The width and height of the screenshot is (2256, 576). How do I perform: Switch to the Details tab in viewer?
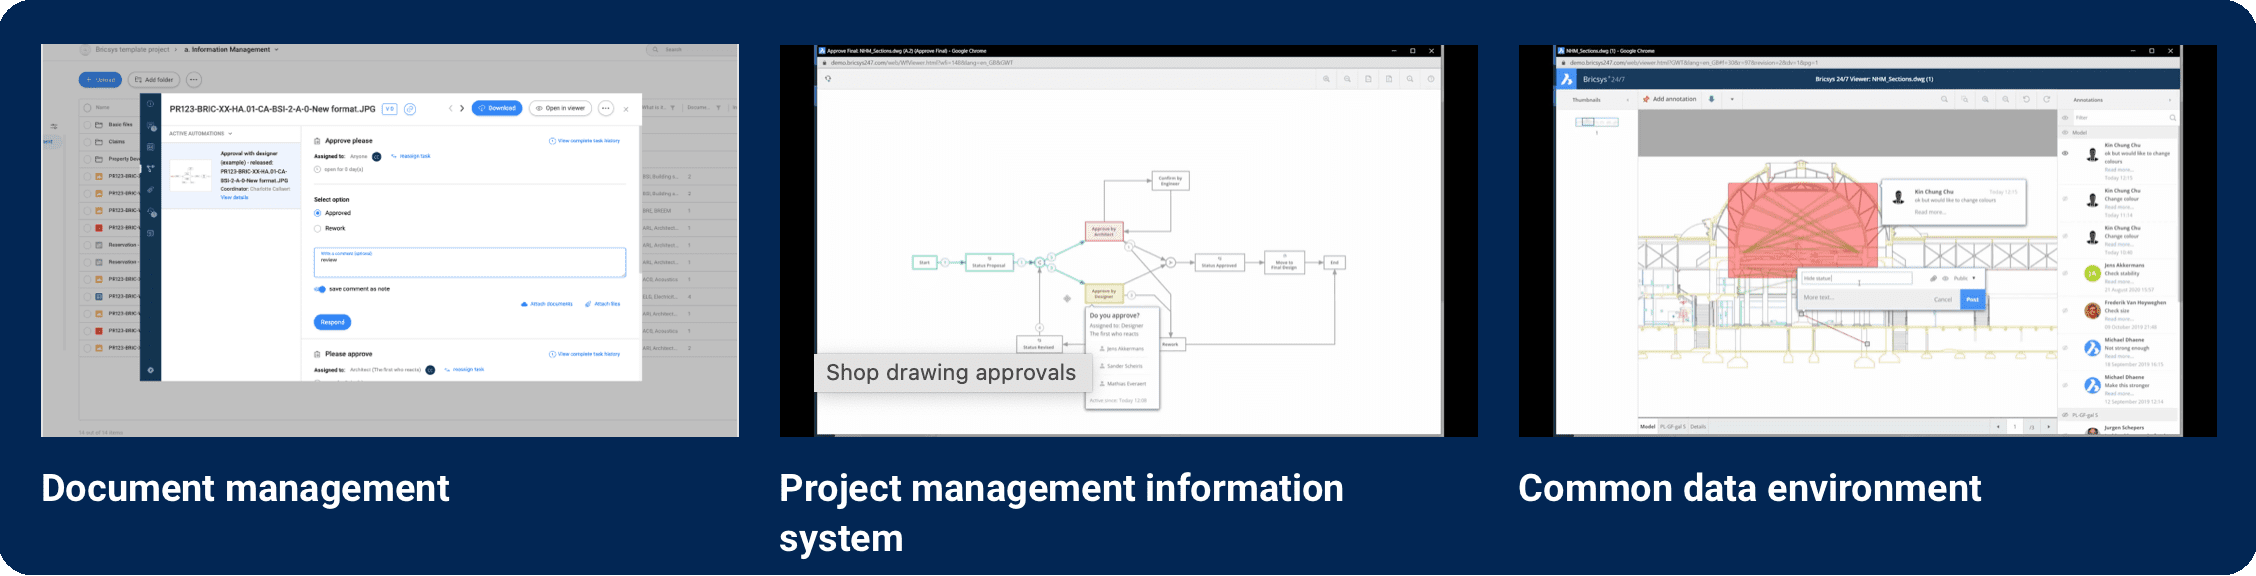pyautogui.click(x=1698, y=427)
